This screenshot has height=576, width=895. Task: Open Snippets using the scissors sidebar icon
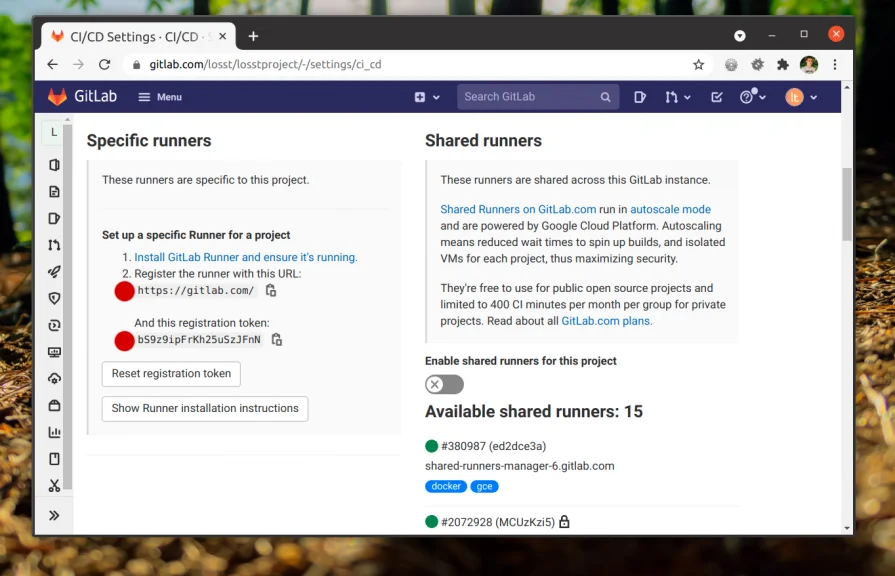54,485
